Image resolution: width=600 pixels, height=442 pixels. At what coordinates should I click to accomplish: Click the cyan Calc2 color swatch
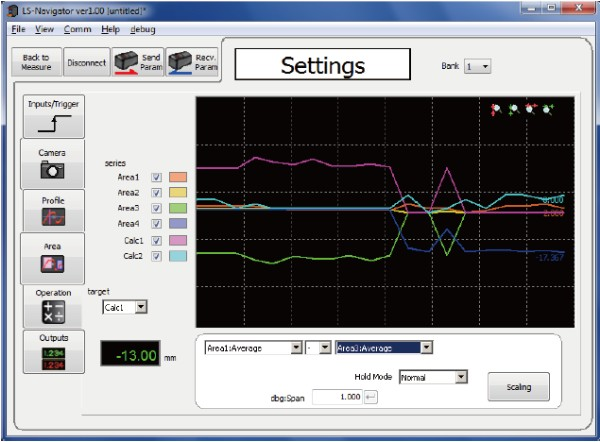(178, 256)
